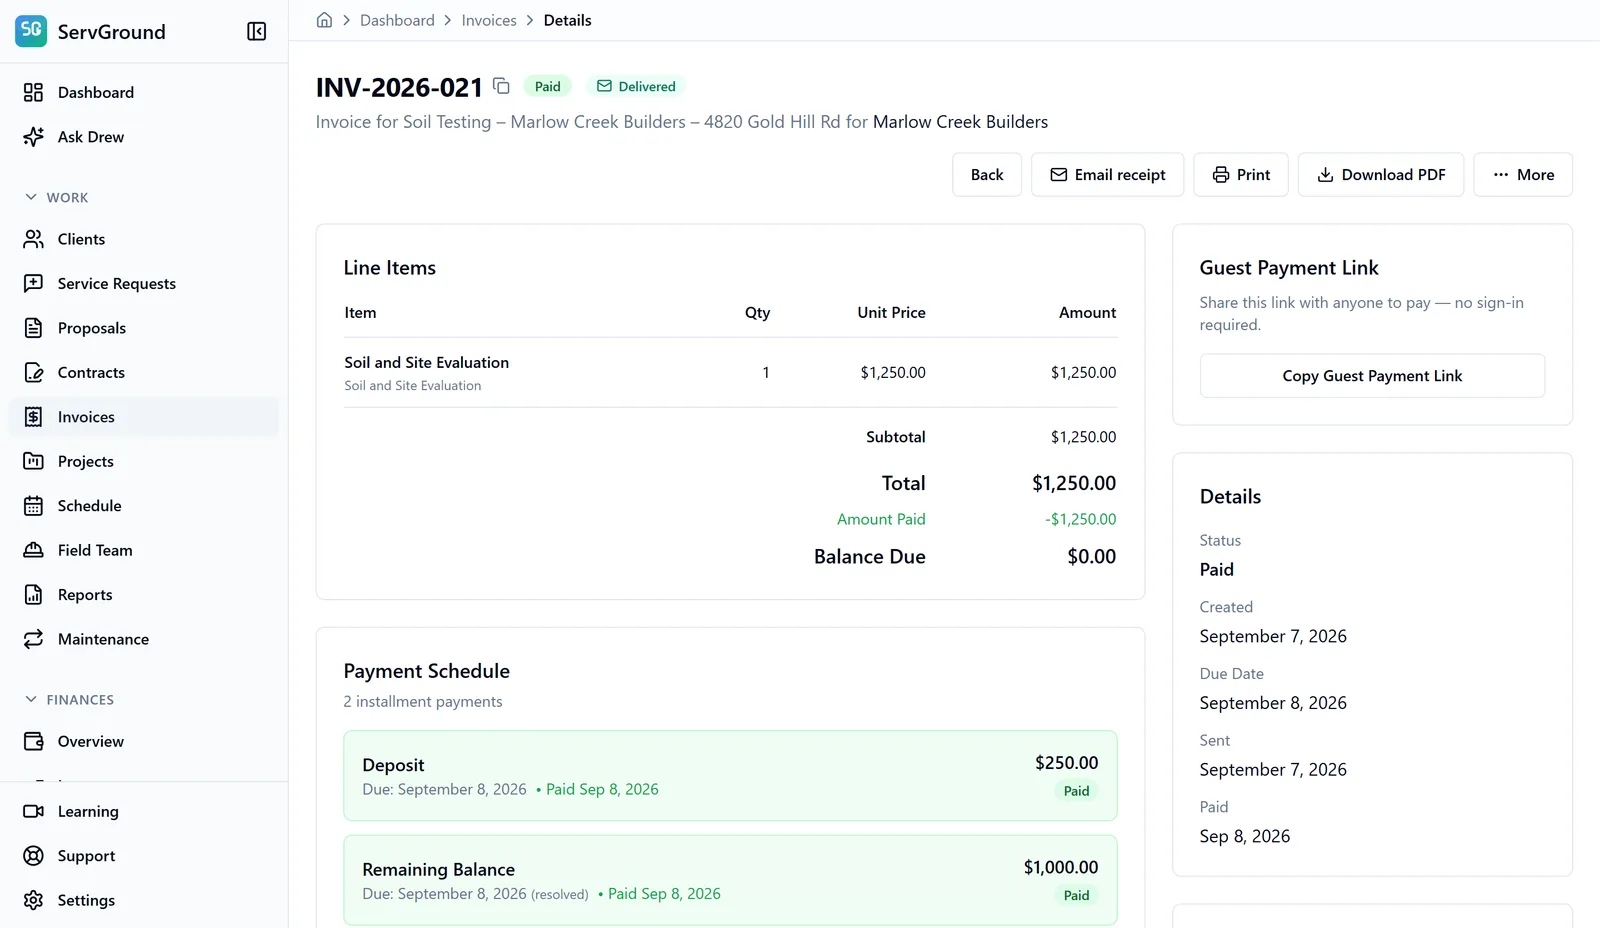This screenshot has height=928, width=1600.
Task: Copy Guest Payment Link
Action: 1372,376
